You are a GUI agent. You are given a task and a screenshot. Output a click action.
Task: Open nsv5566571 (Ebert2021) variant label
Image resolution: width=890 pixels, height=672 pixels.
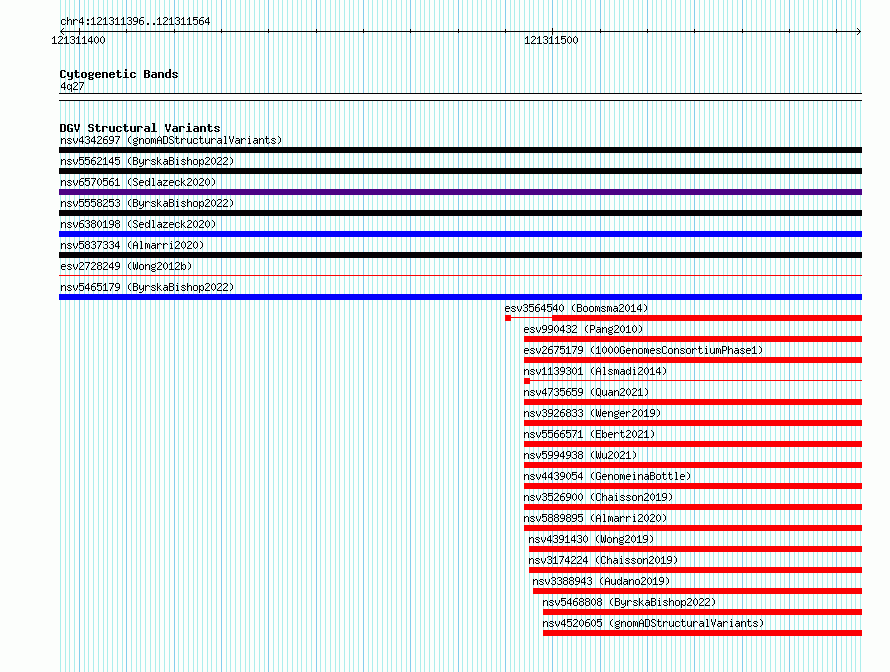coord(589,434)
